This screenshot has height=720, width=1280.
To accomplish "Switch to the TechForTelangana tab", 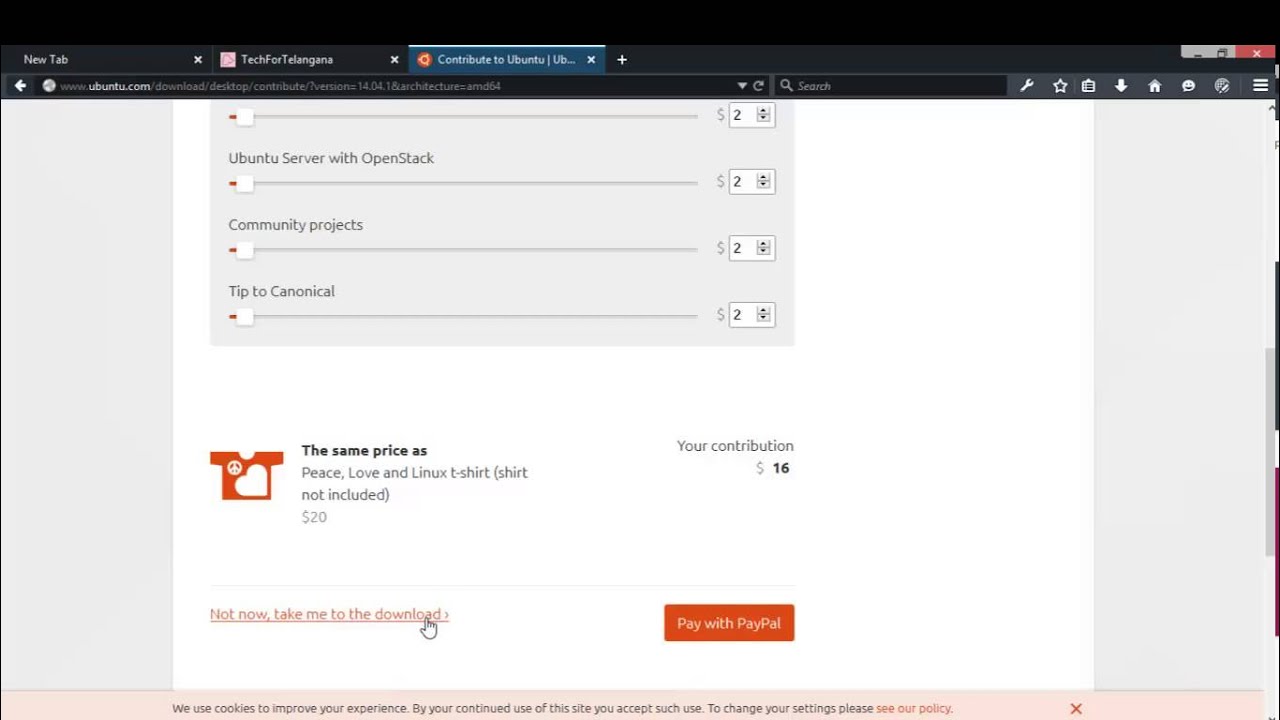I will pos(310,60).
